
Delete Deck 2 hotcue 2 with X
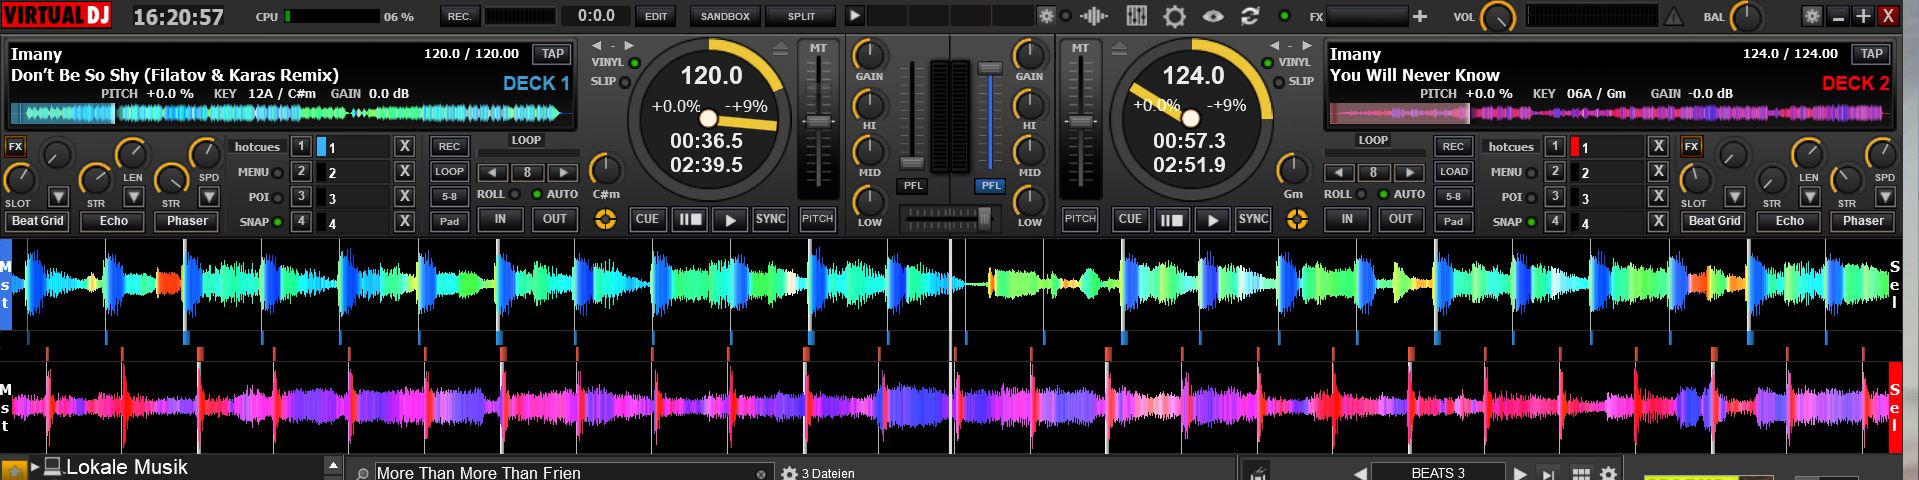1658,172
